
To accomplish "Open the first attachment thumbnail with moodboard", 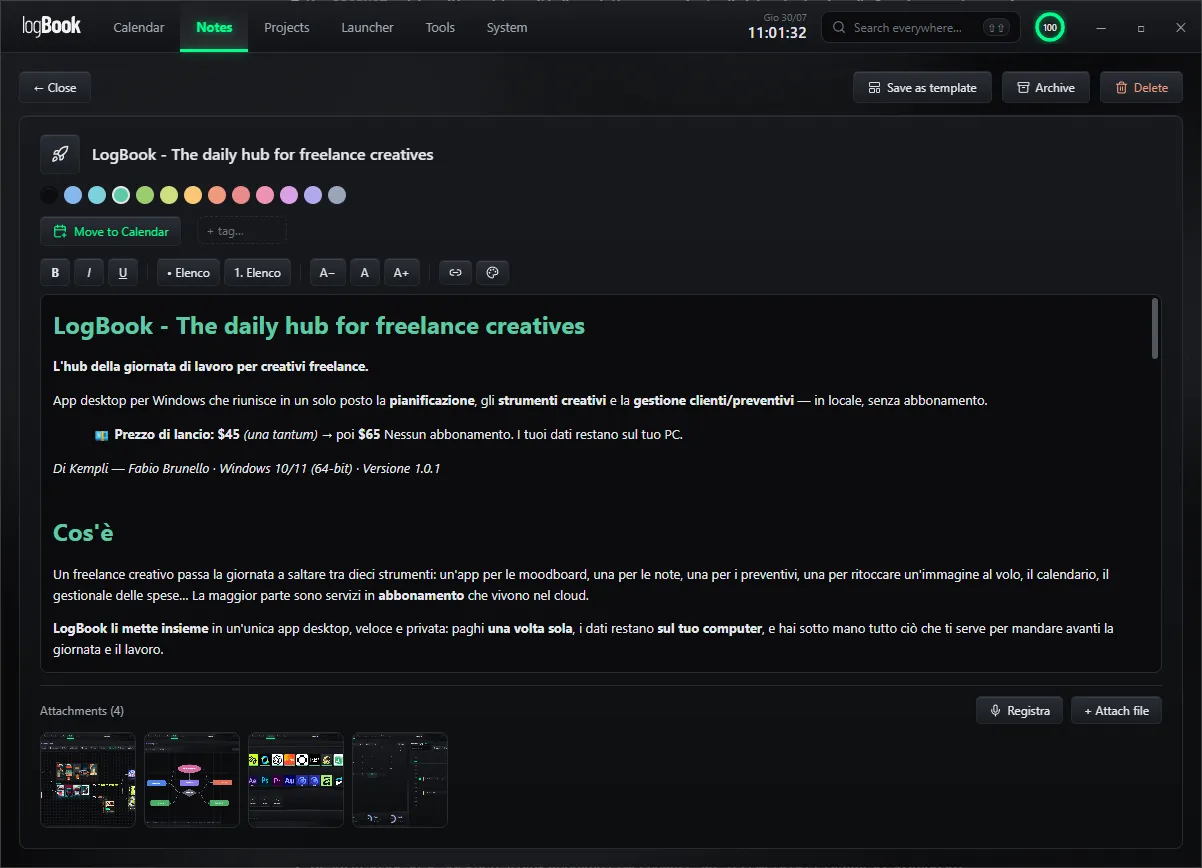I will coord(88,780).
